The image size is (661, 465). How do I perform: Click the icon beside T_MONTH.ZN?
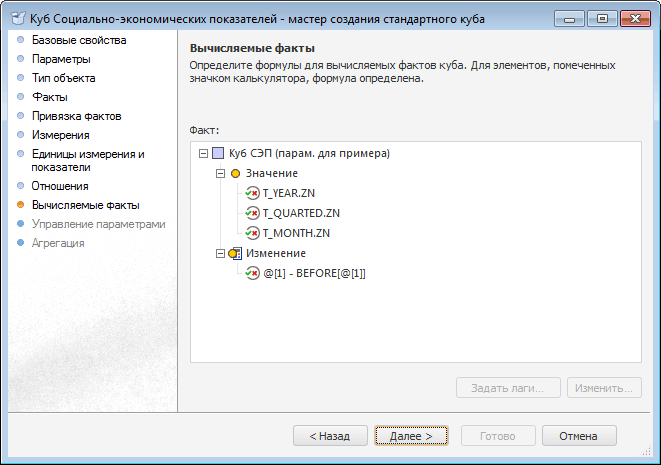252,234
